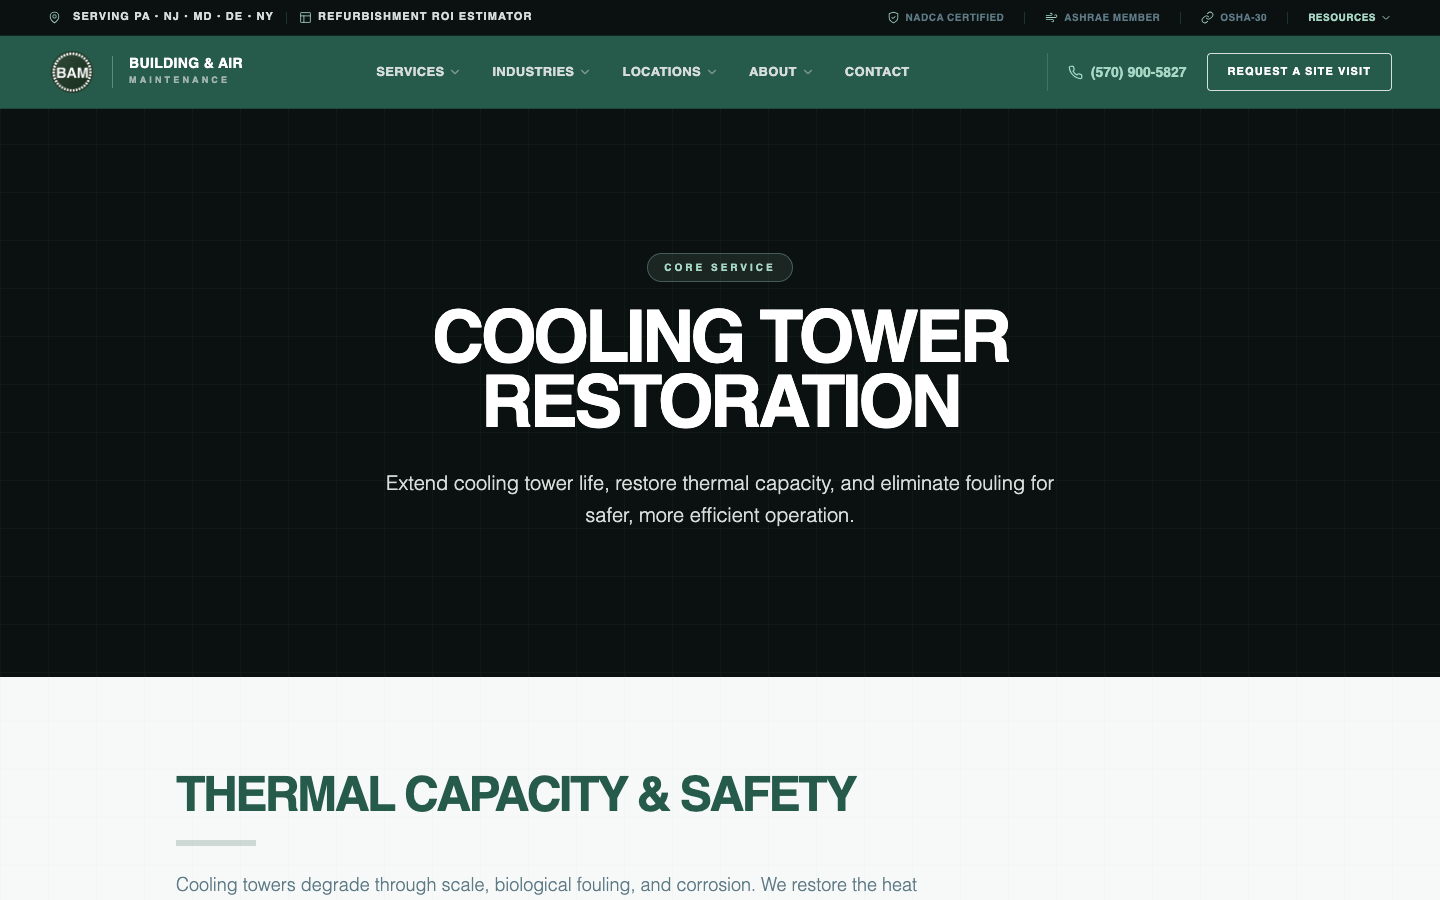Click the circular BAM logo badge
Image resolution: width=1440 pixels, height=900 pixels.
click(x=72, y=71)
